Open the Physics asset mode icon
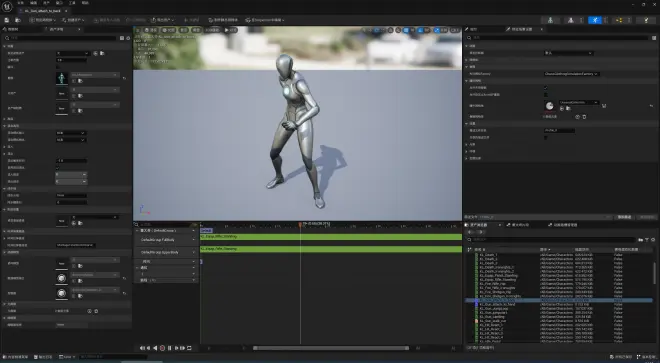The width and height of the screenshot is (660, 363). point(646,20)
